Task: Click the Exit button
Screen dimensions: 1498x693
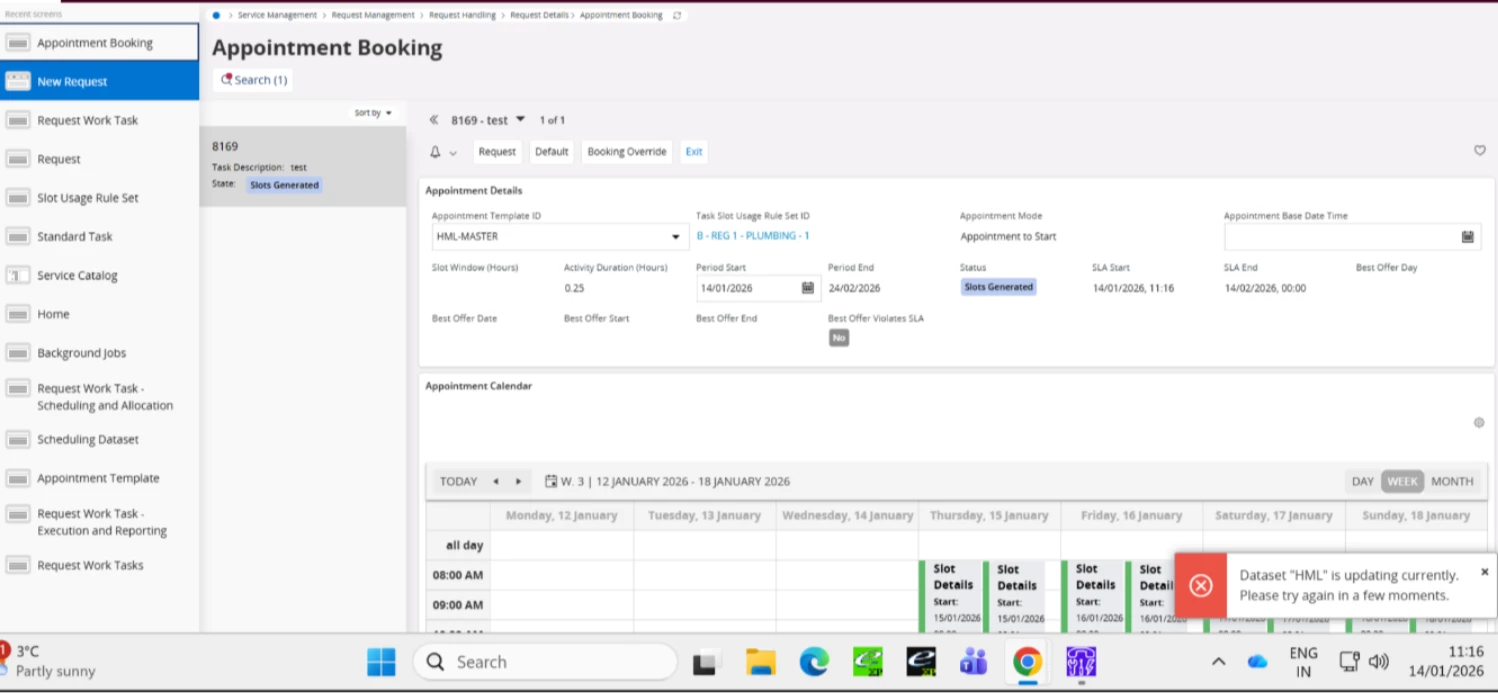Action: point(694,152)
